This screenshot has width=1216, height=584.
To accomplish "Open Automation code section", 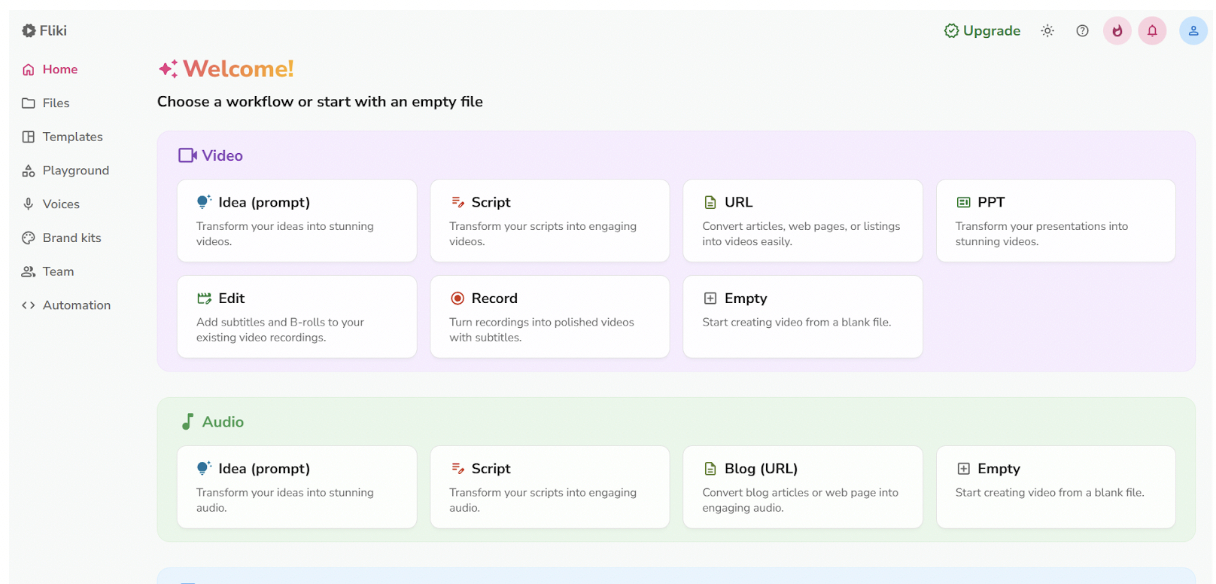I will click(x=76, y=306).
